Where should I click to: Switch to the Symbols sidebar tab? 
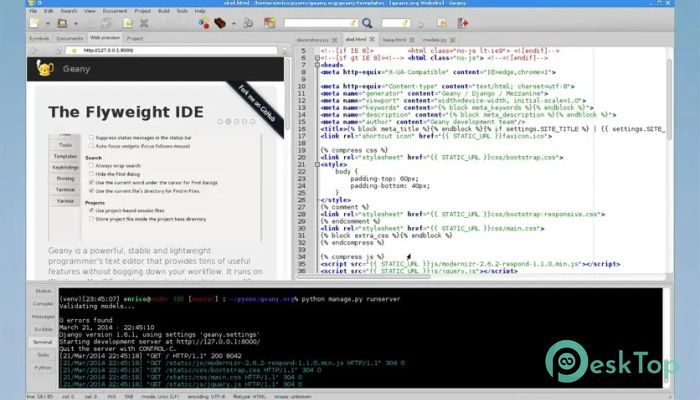[x=39, y=38]
